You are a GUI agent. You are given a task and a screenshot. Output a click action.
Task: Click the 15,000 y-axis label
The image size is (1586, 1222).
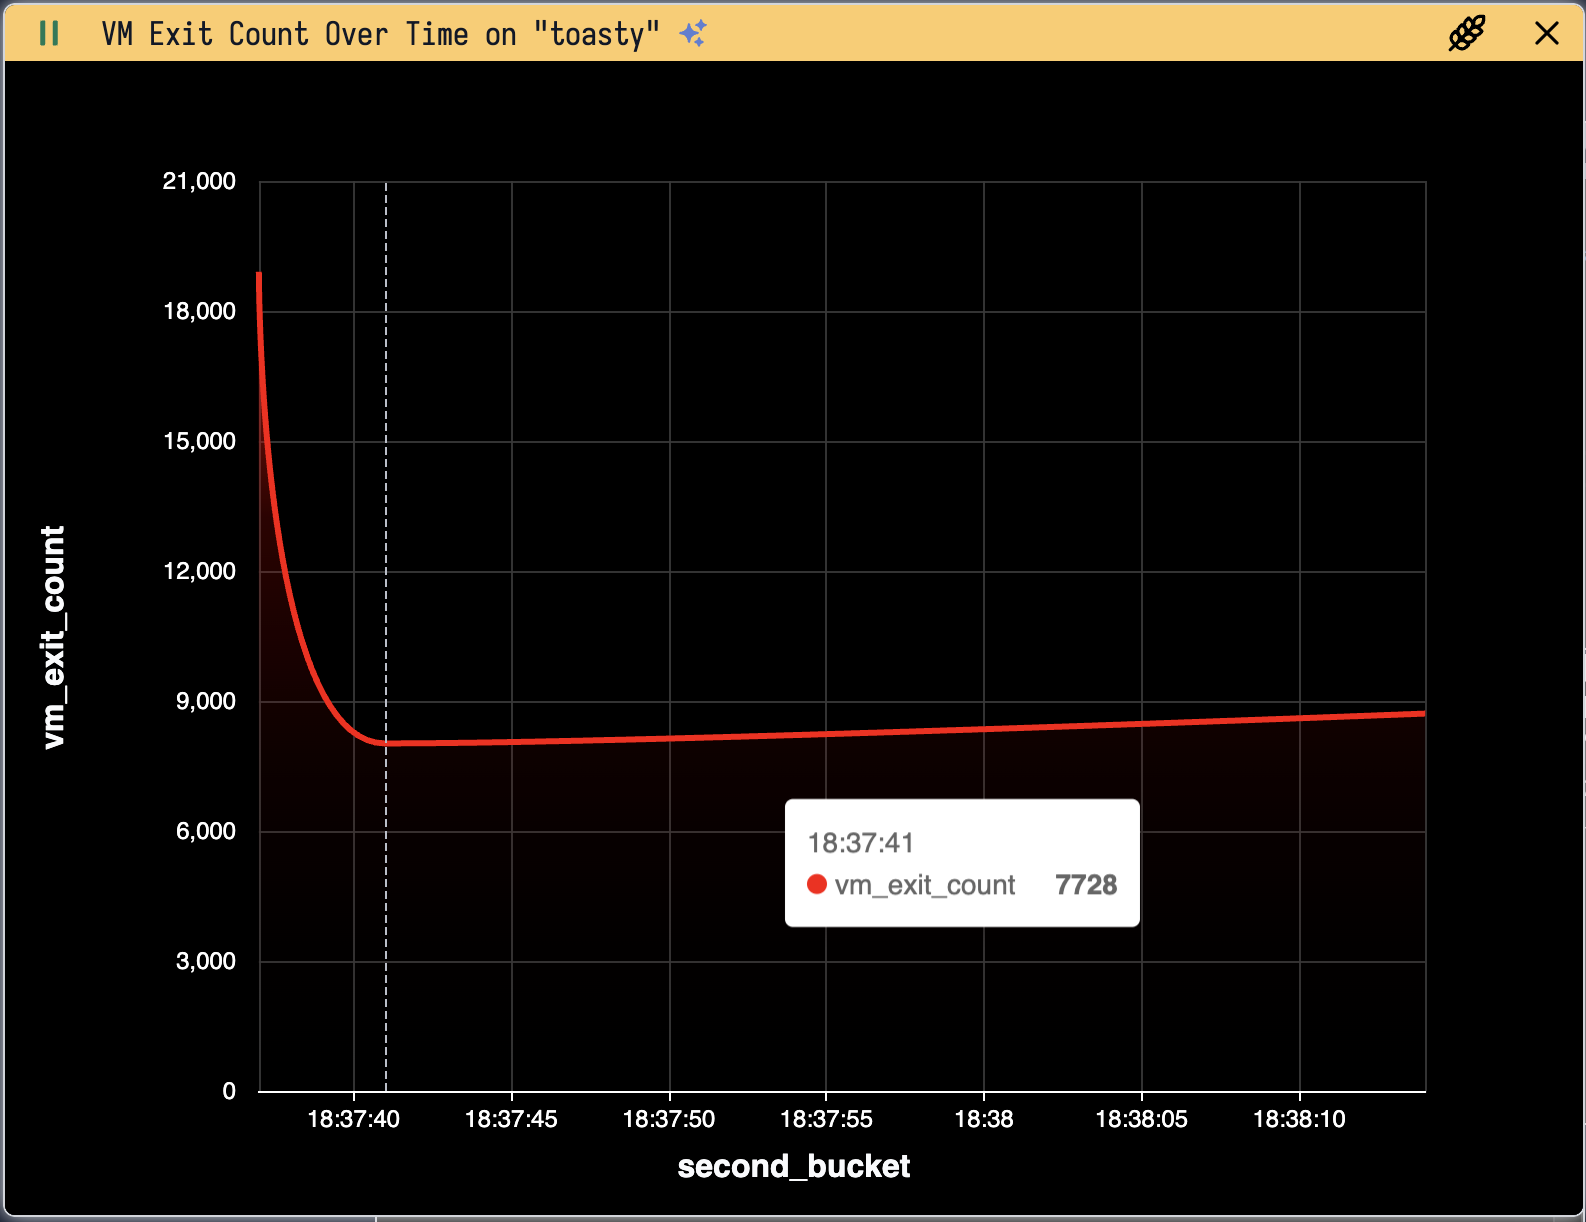199,441
